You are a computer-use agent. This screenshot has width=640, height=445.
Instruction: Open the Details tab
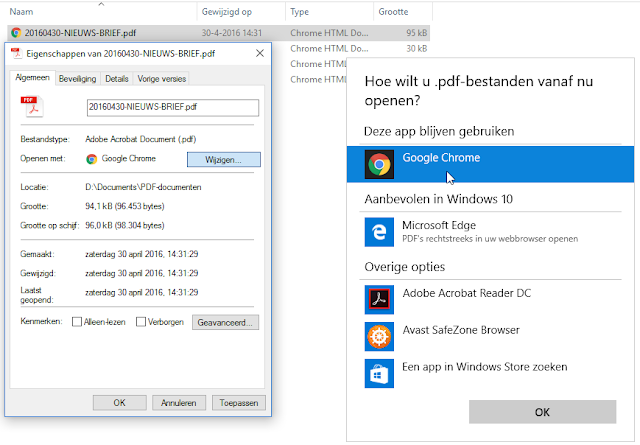(117, 78)
